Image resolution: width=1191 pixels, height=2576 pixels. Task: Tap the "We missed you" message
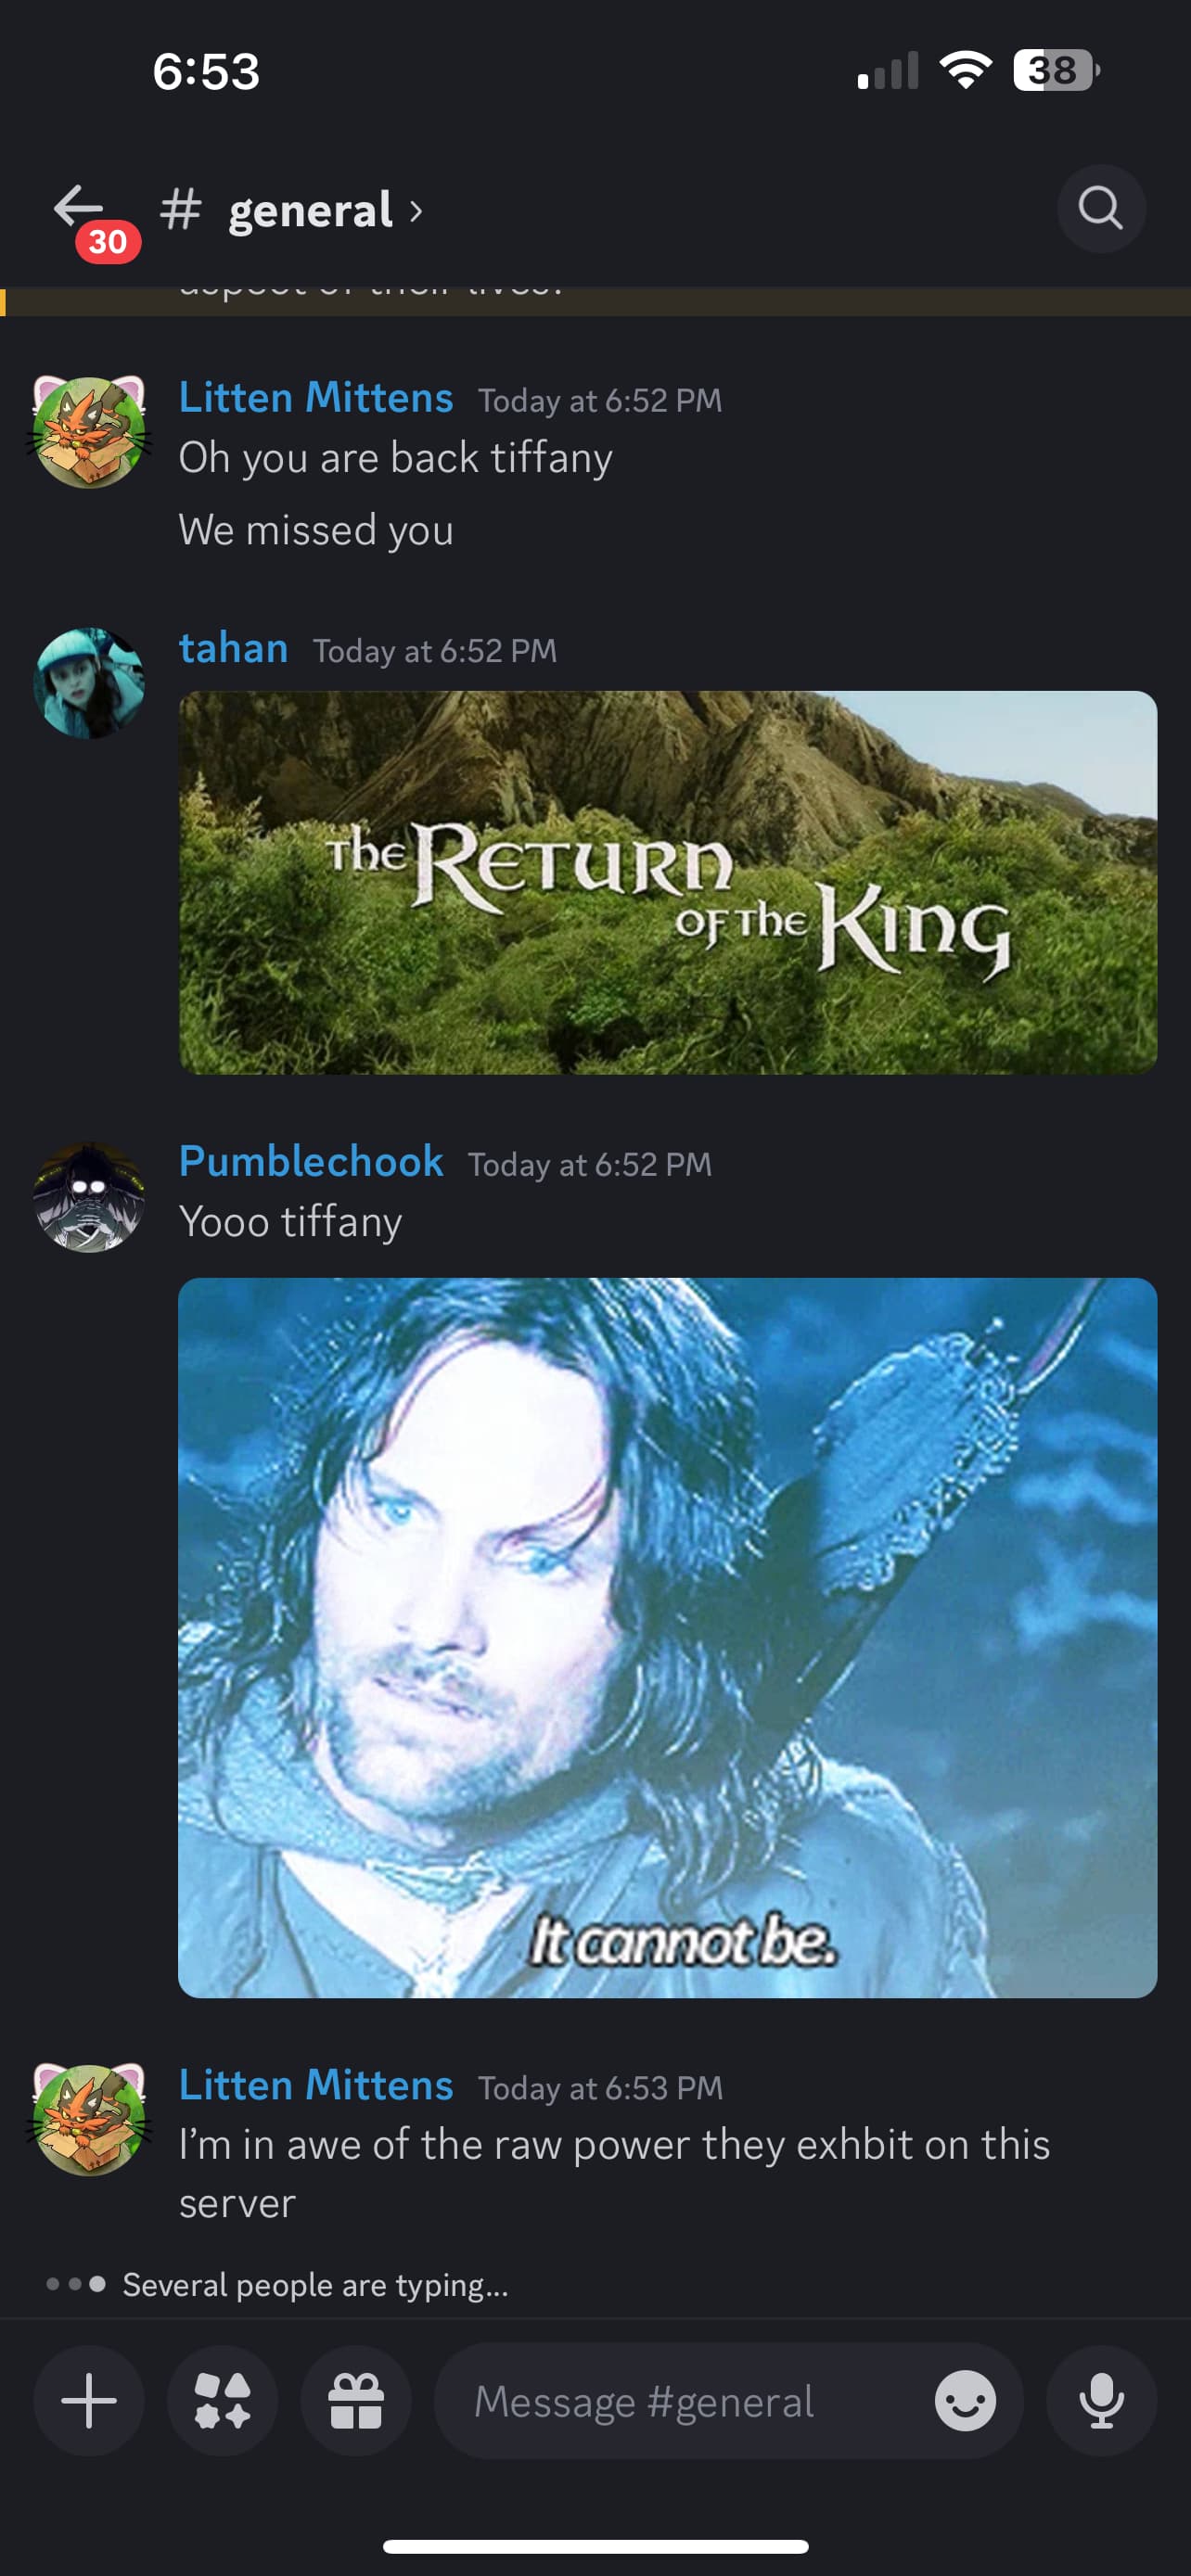pyautogui.click(x=316, y=530)
